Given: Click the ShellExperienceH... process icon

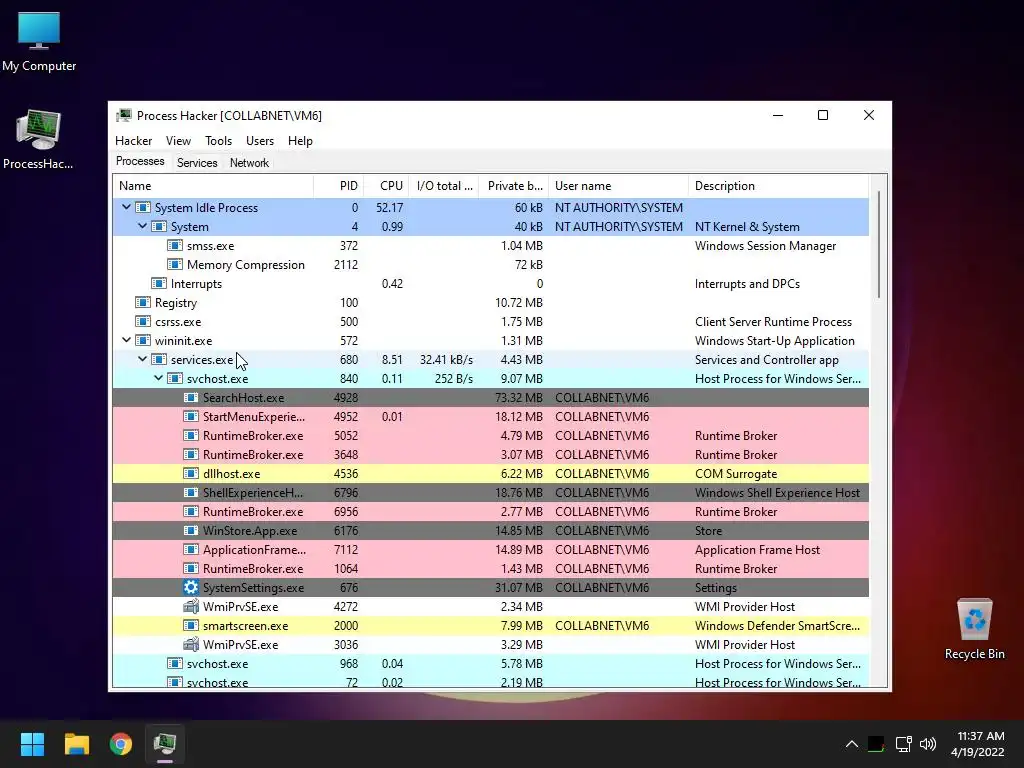Looking at the screenshot, I should (x=191, y=492).
